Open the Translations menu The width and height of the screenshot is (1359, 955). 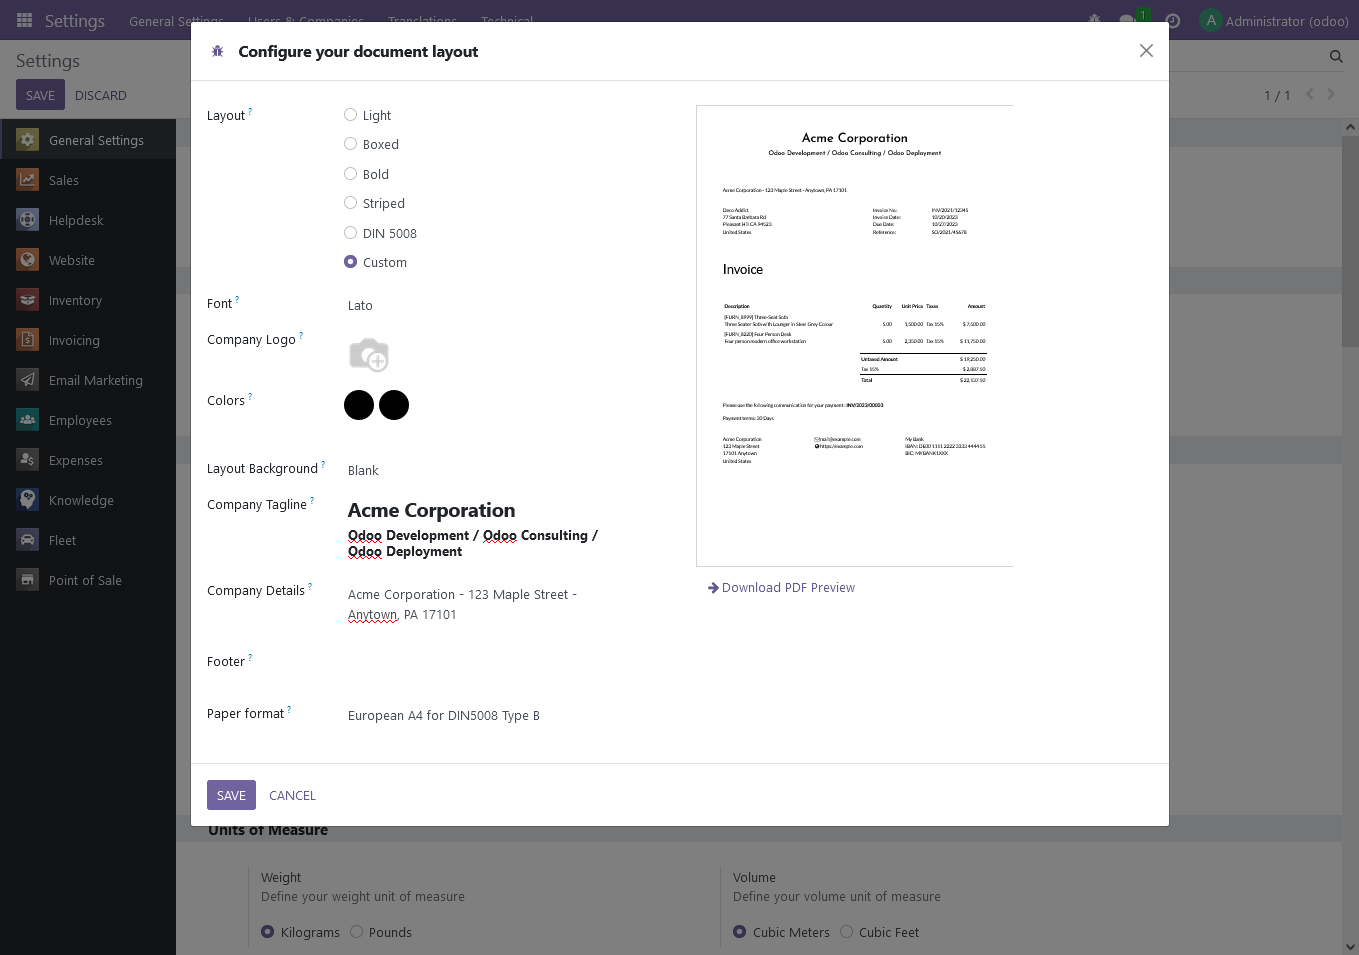click(421, 20)
